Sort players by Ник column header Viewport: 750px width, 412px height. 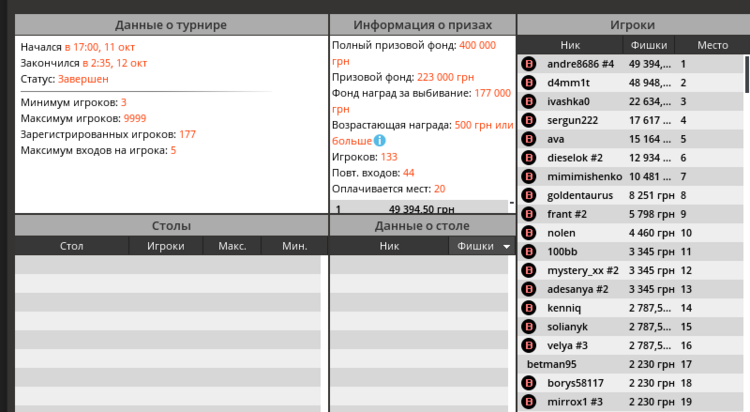pos(570,45)
